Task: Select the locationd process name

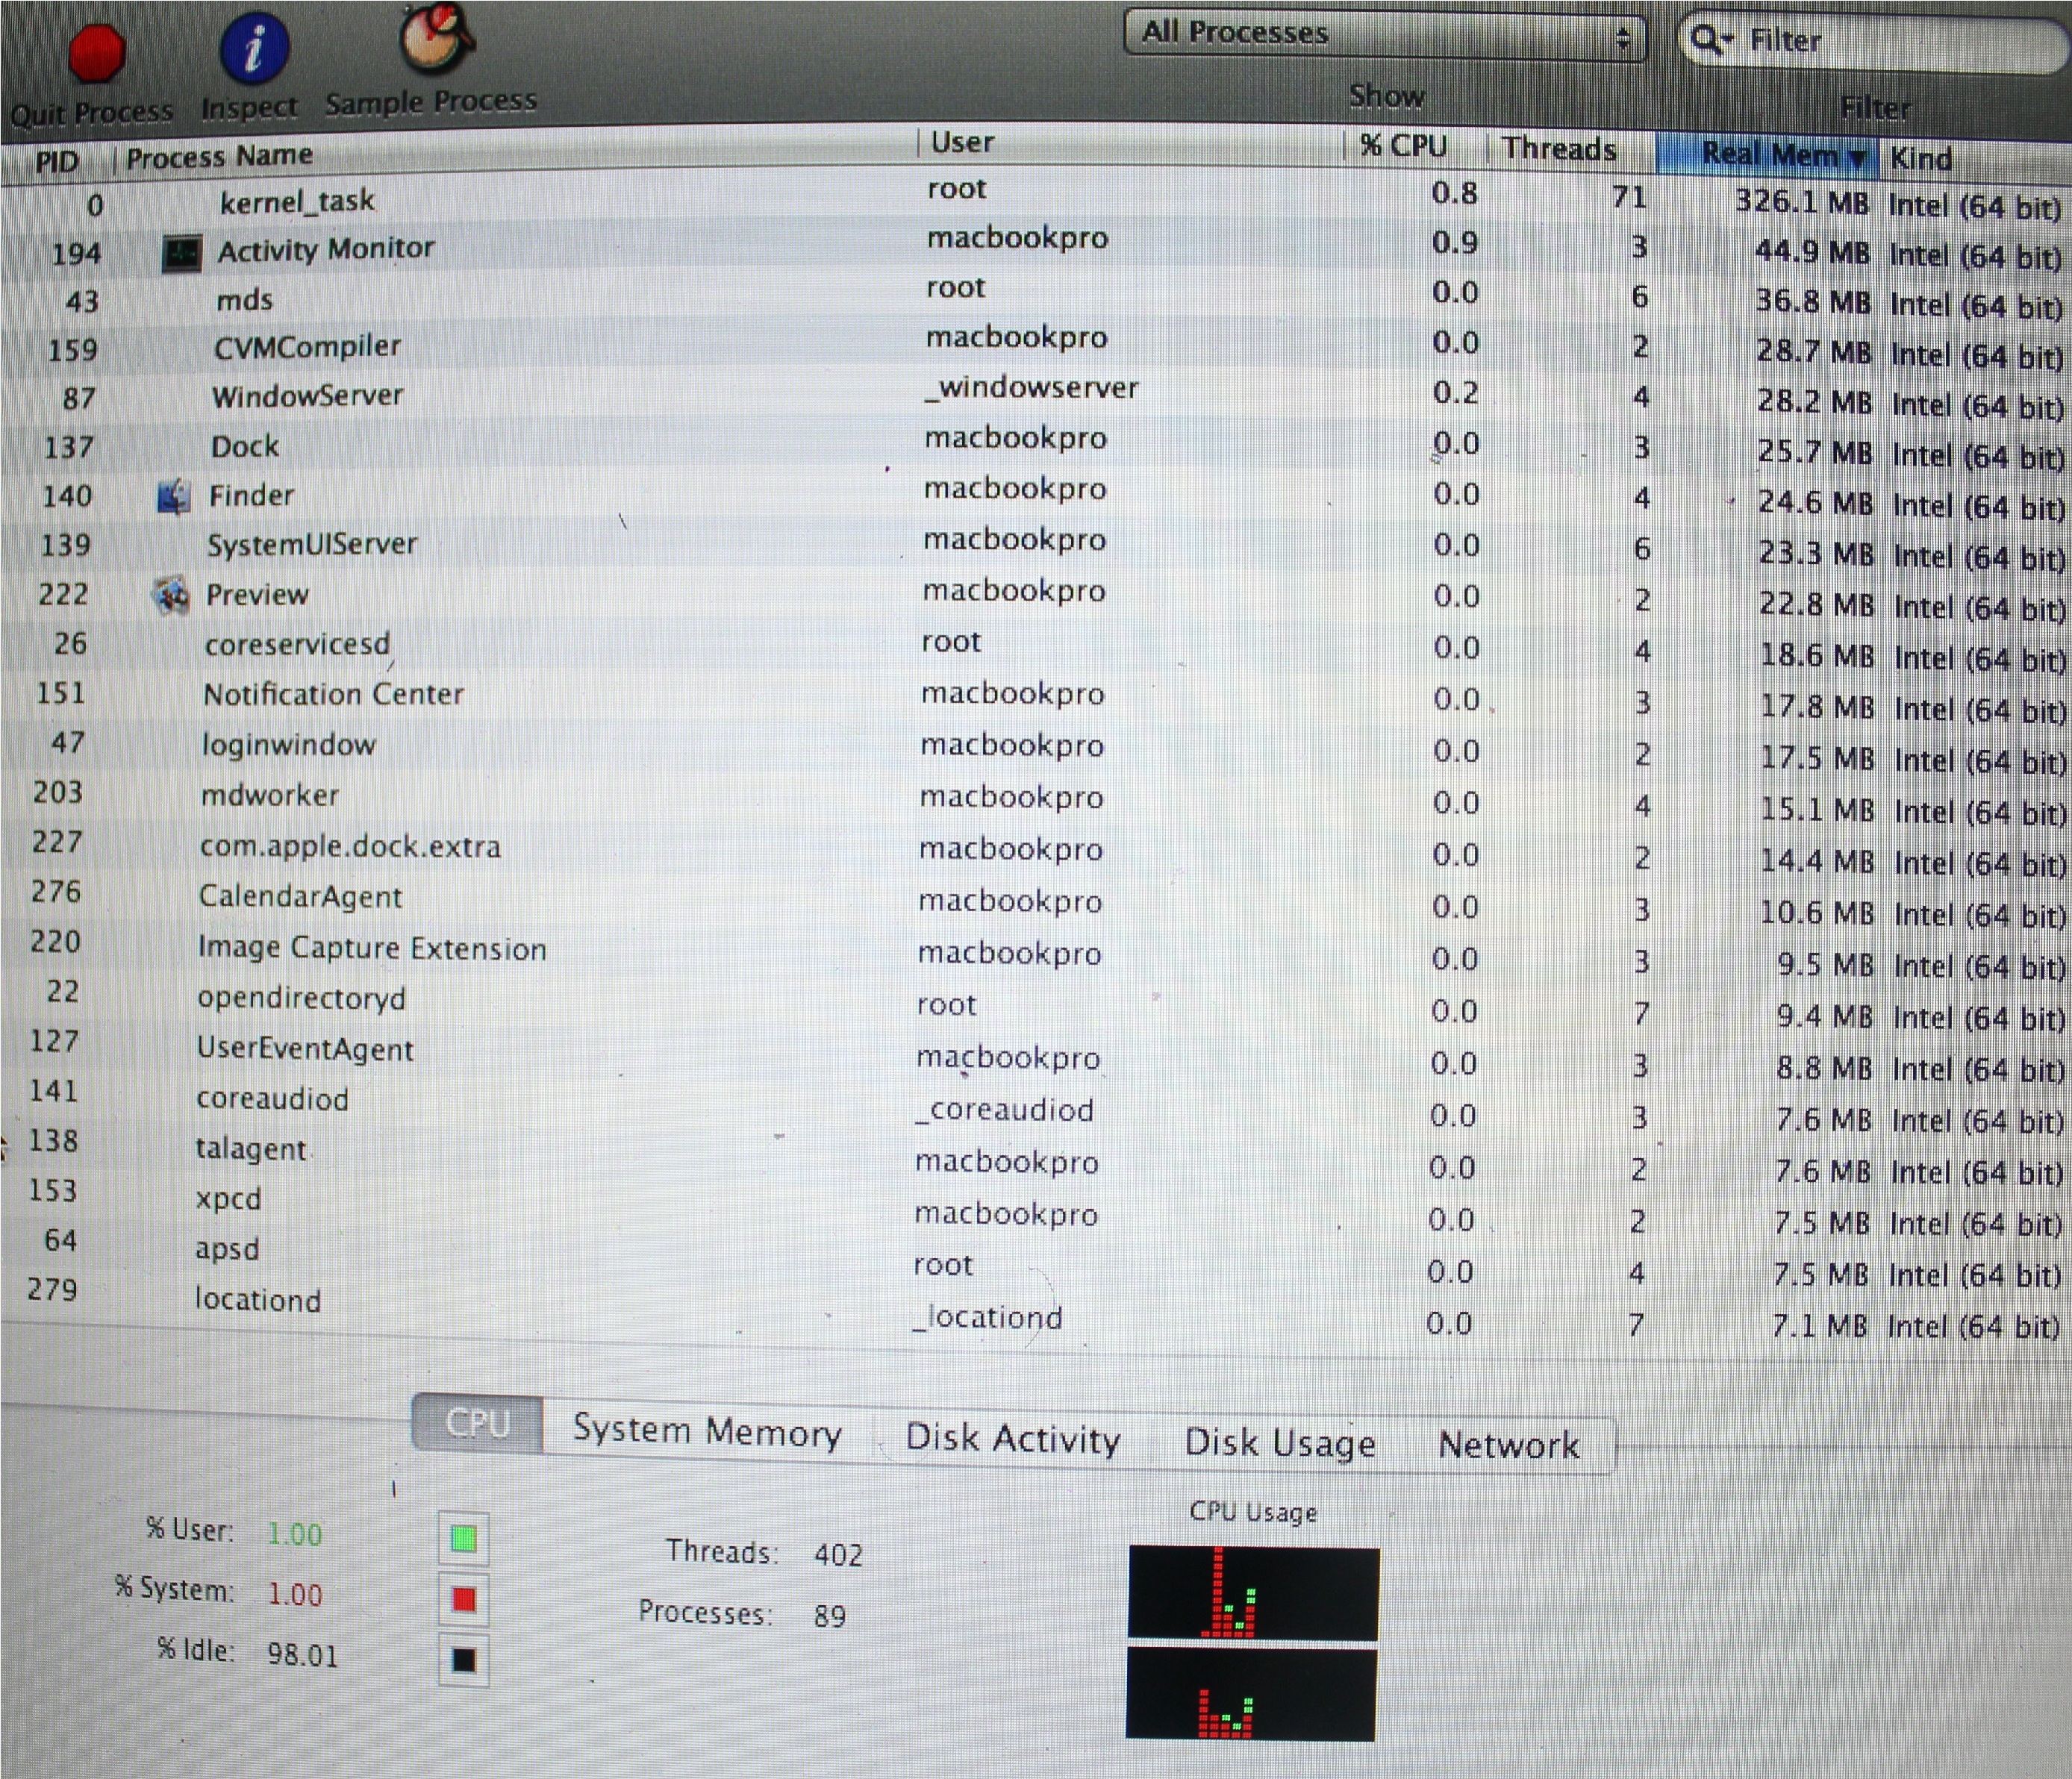Action: pyautogui.click(x=258, y=1300)
